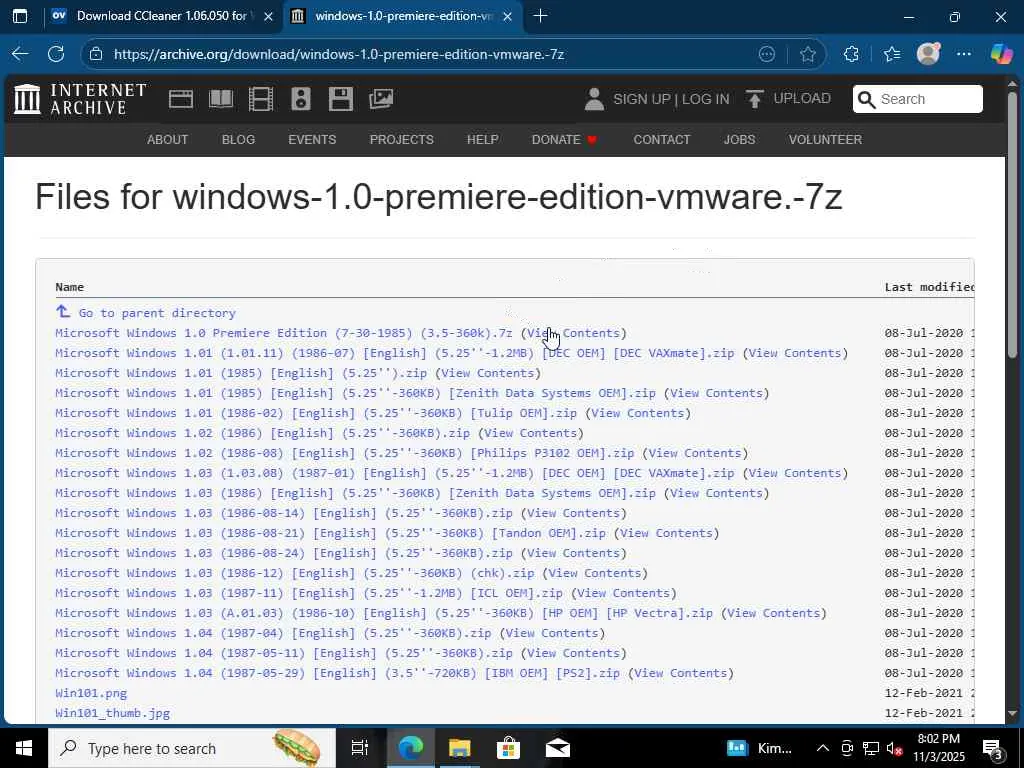Open the Images icon in Archive header
The width and height of the screenshot is (1024, 768).
pos(381,99)
